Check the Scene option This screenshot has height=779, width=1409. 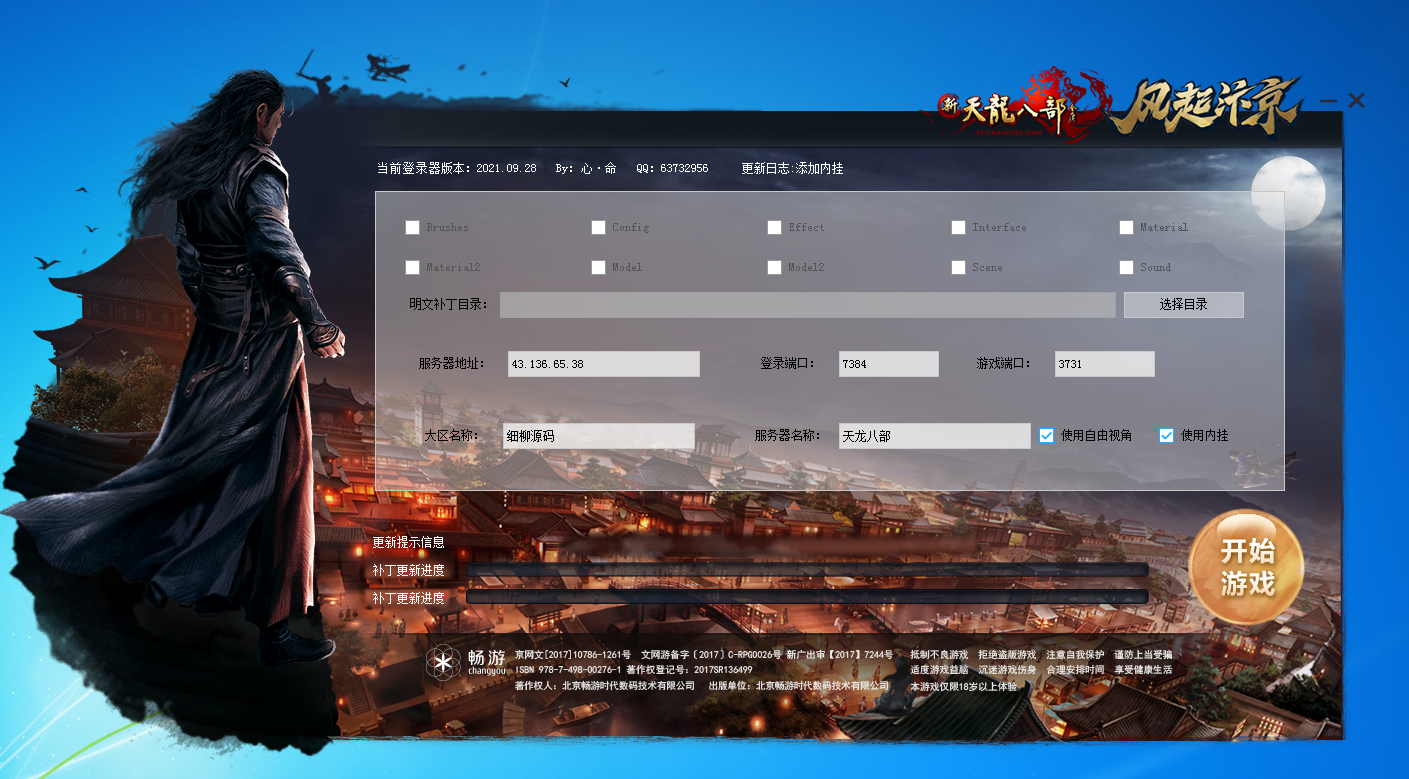(958, 267)
